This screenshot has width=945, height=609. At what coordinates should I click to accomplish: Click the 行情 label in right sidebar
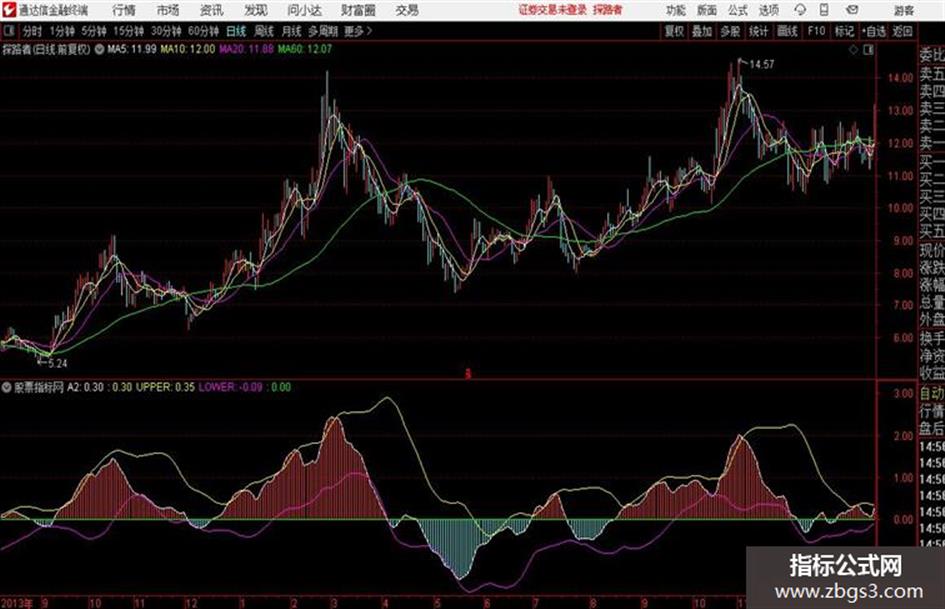[931, 411]
